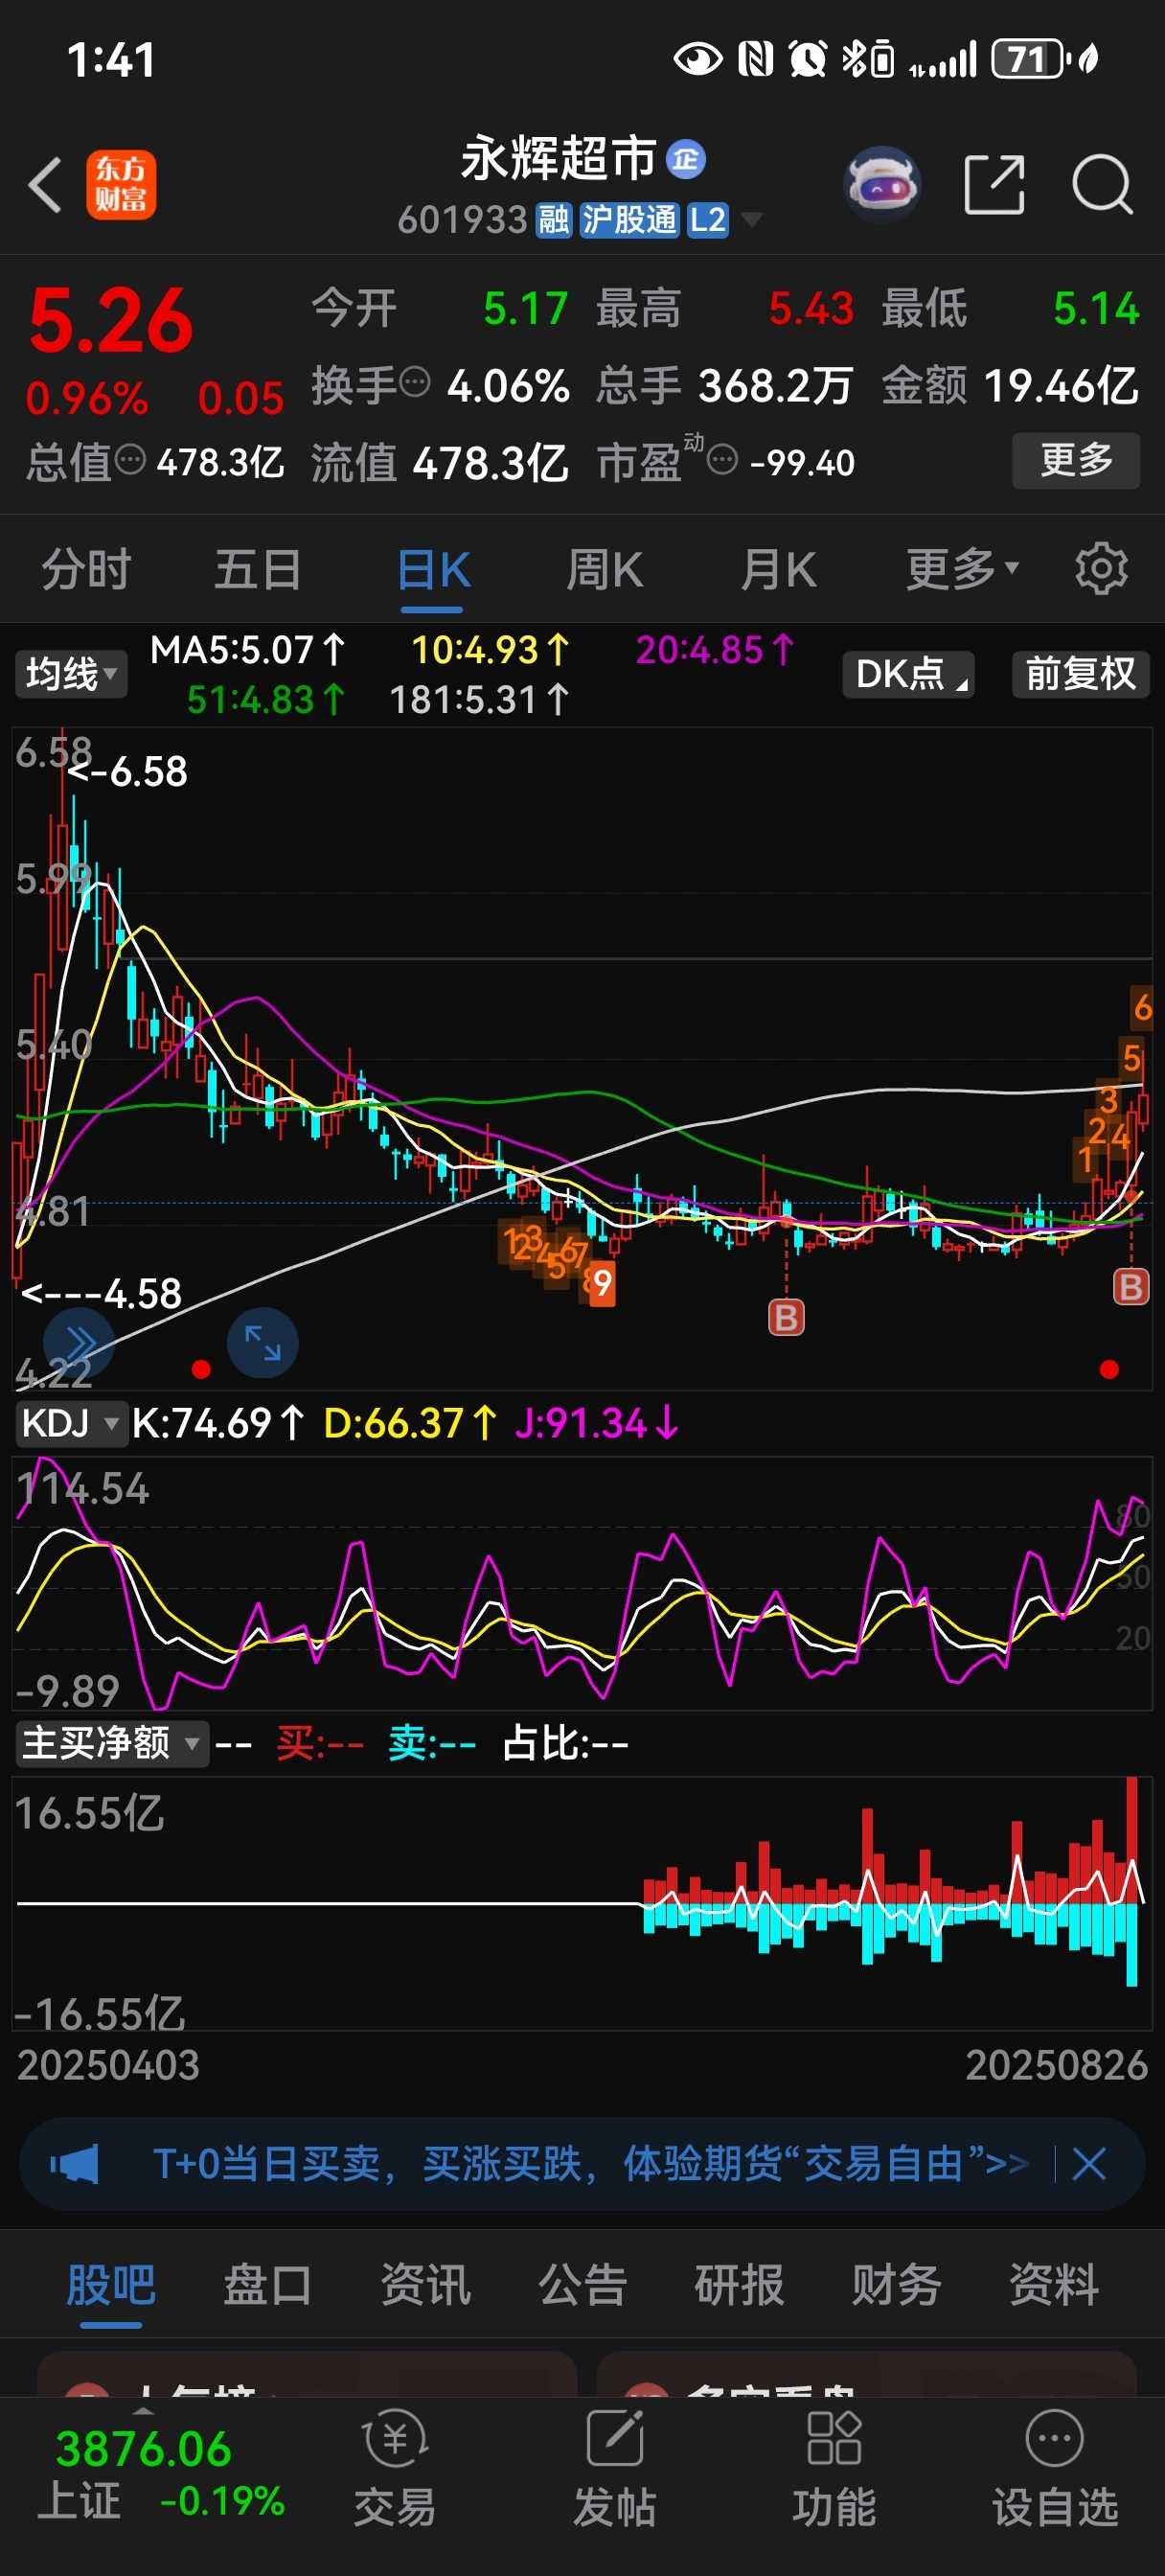This screenshot has width=1165, height=2576.
Task: Tap the 设自选 watchlist icon
Action: (x=1055, y=2468)
